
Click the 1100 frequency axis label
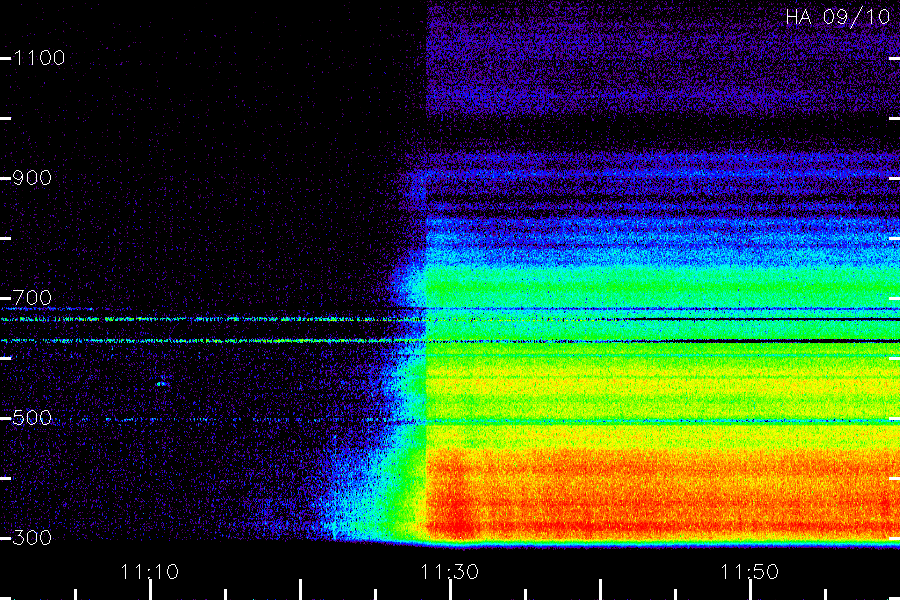39,58
